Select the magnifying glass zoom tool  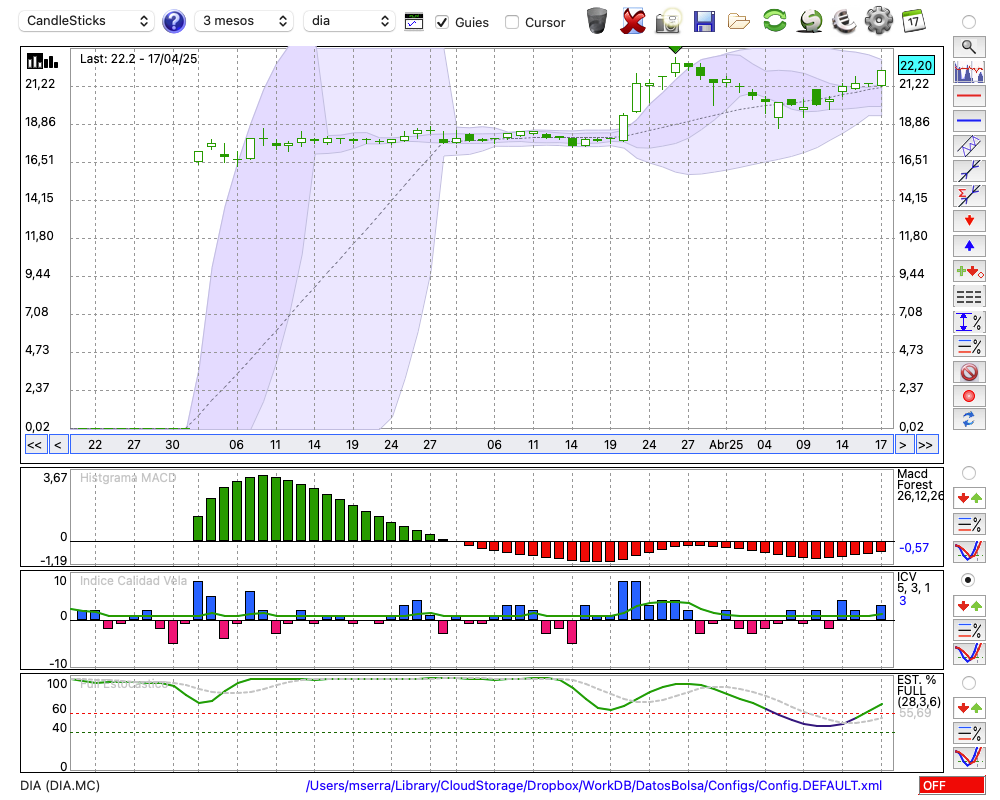[x=969, y=47]
